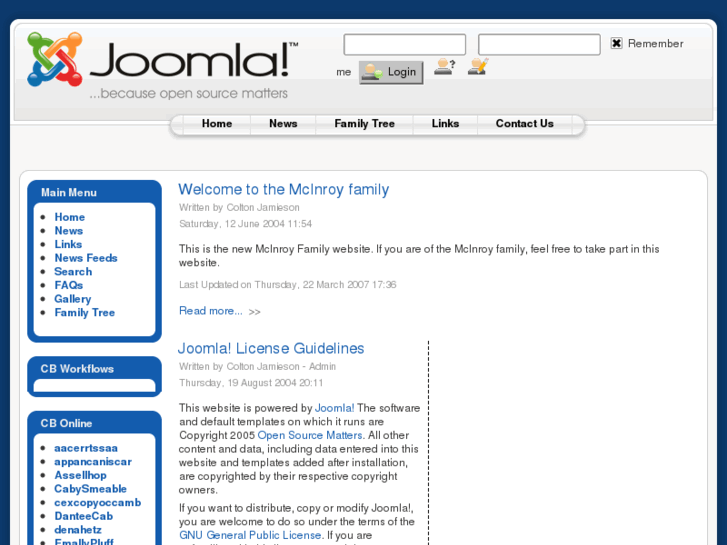Image resolution: width=727 pixels, height=545 pixels.
Task: Click the 'Written by Colton Jamieson - Admin' byline
Action: point(257,366)
